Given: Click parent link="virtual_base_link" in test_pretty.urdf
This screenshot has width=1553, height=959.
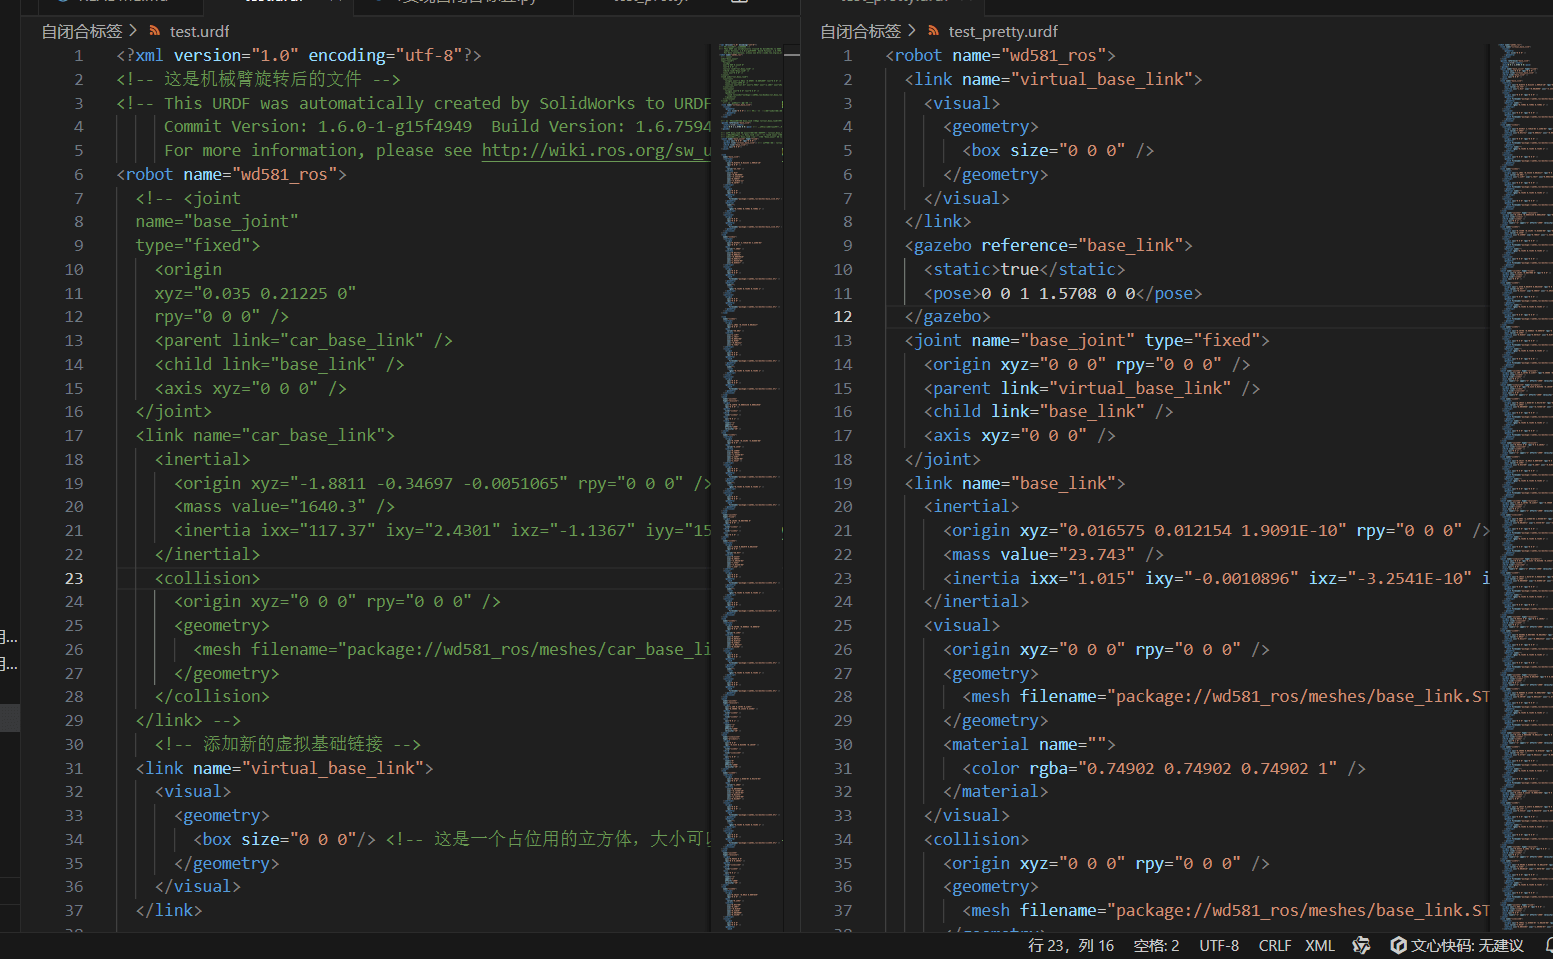Looking at the screenshot, I should point(1092,389).
